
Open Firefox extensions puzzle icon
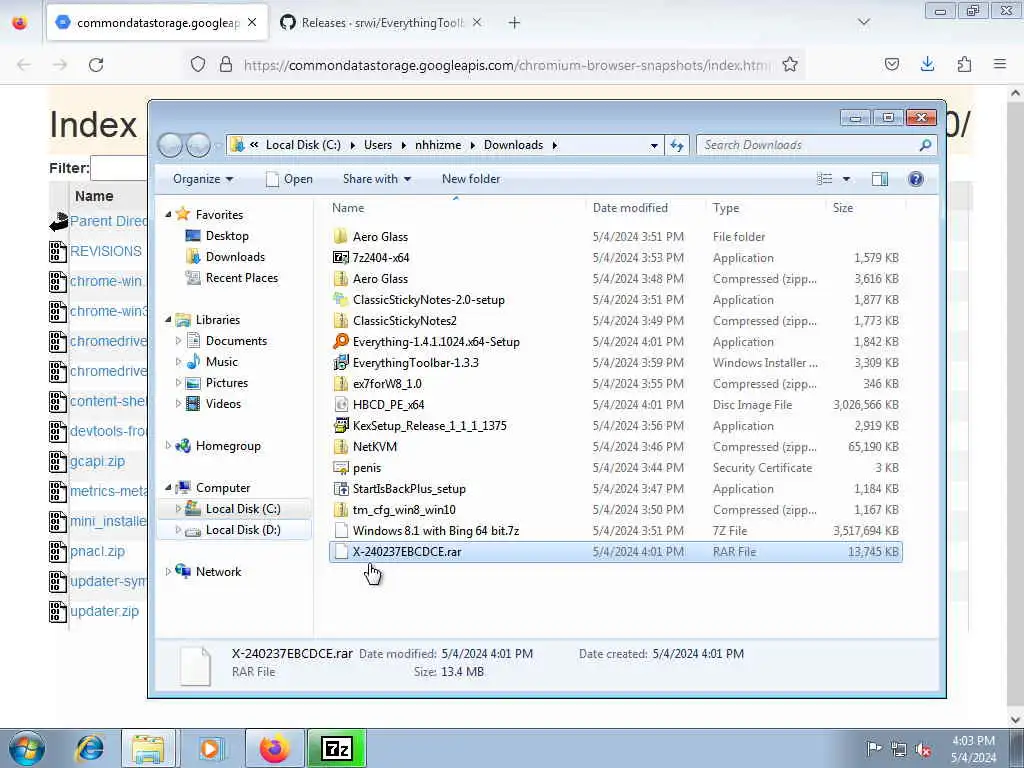pos(964,64)
